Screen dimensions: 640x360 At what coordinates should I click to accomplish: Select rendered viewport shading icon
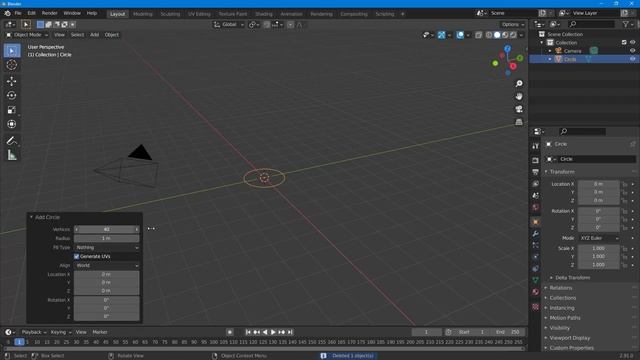pos(513,35)
